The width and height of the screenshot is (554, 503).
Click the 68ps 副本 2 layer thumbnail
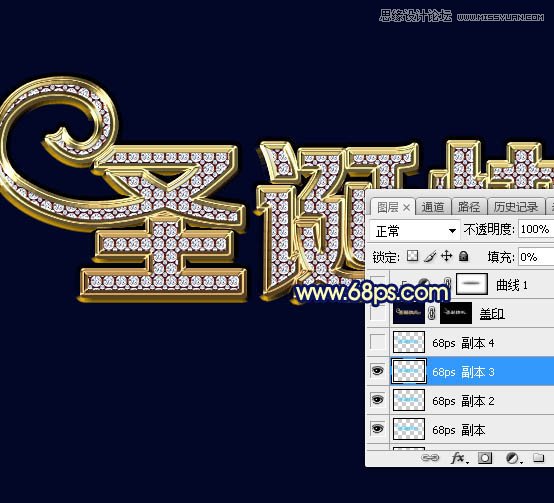(x=409, y=400)
